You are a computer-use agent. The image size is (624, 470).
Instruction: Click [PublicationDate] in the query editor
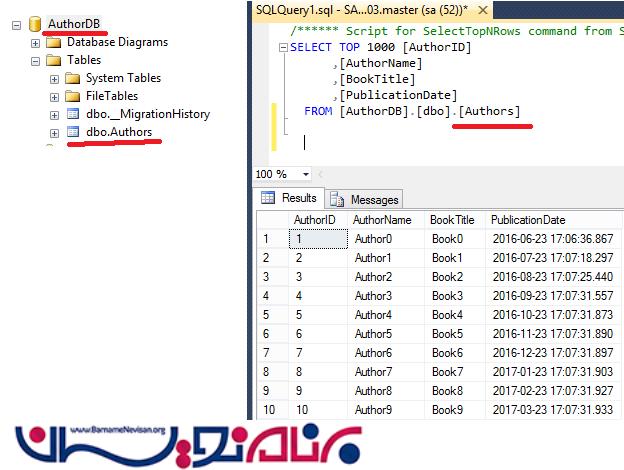point(398,95)
